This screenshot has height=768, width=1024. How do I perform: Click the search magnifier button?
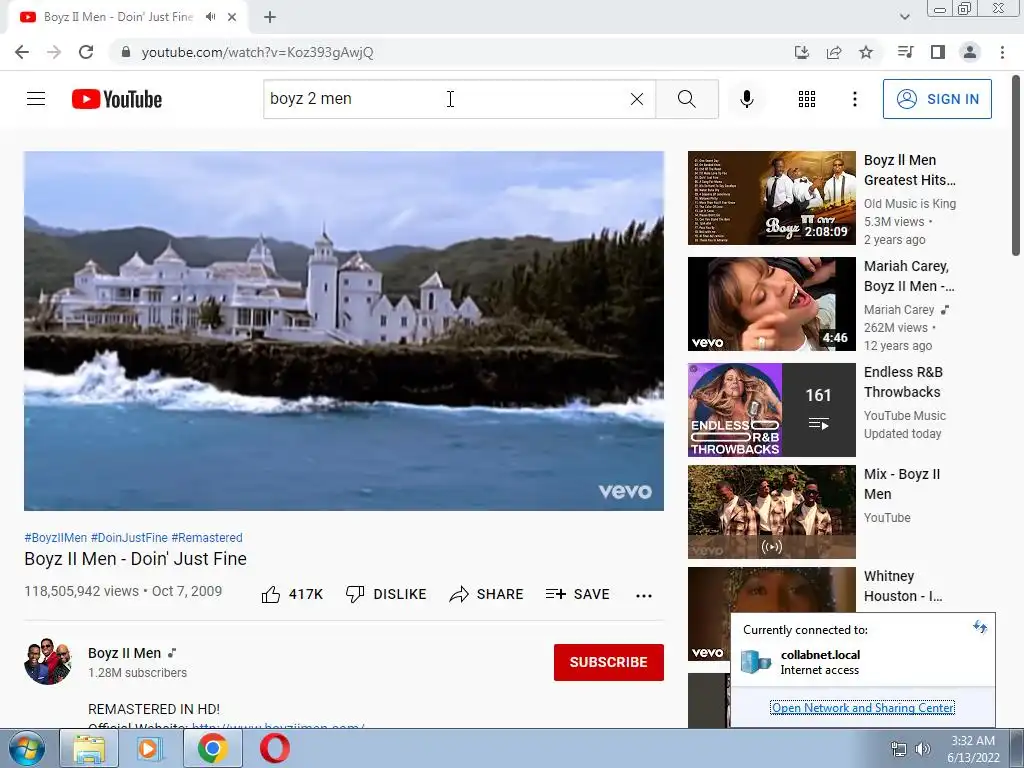point(687,99)
